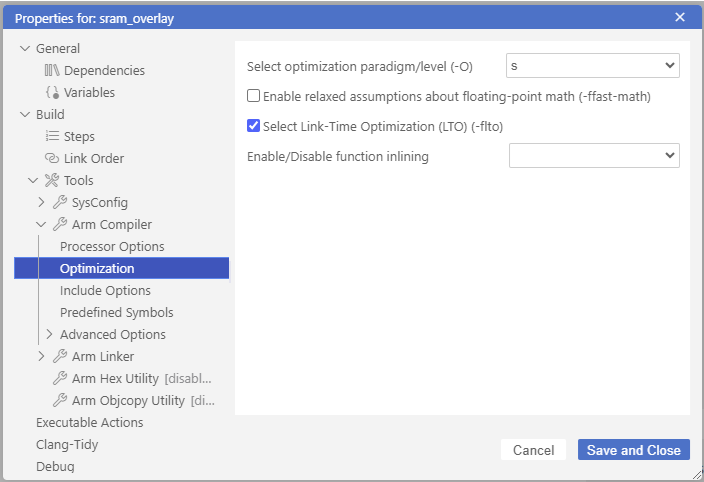704x482 pixels.
Task: Open the optimization level dropdown
Action: [593, 66]
